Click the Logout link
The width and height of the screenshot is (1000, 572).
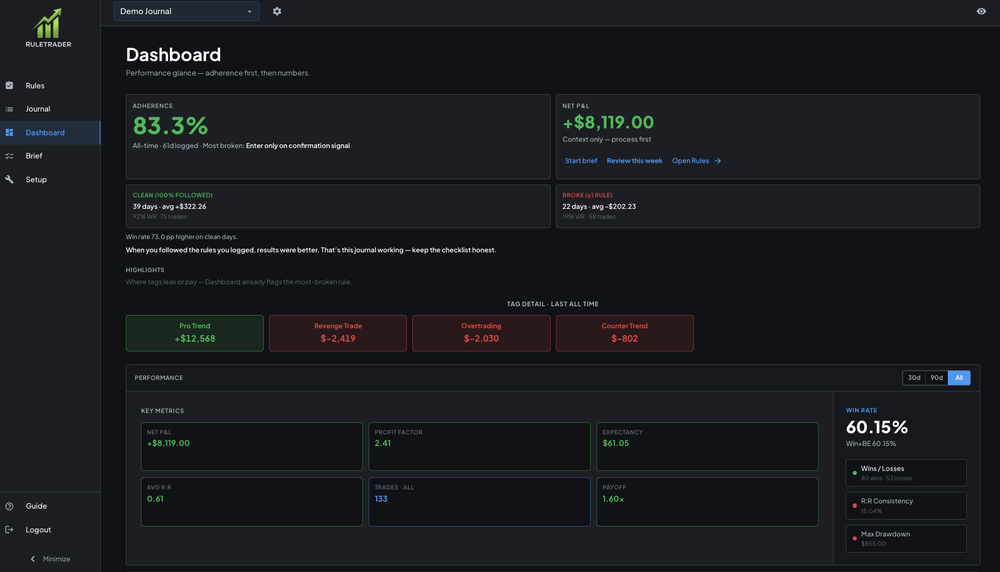pyautogui.click(x=50, y=529)
